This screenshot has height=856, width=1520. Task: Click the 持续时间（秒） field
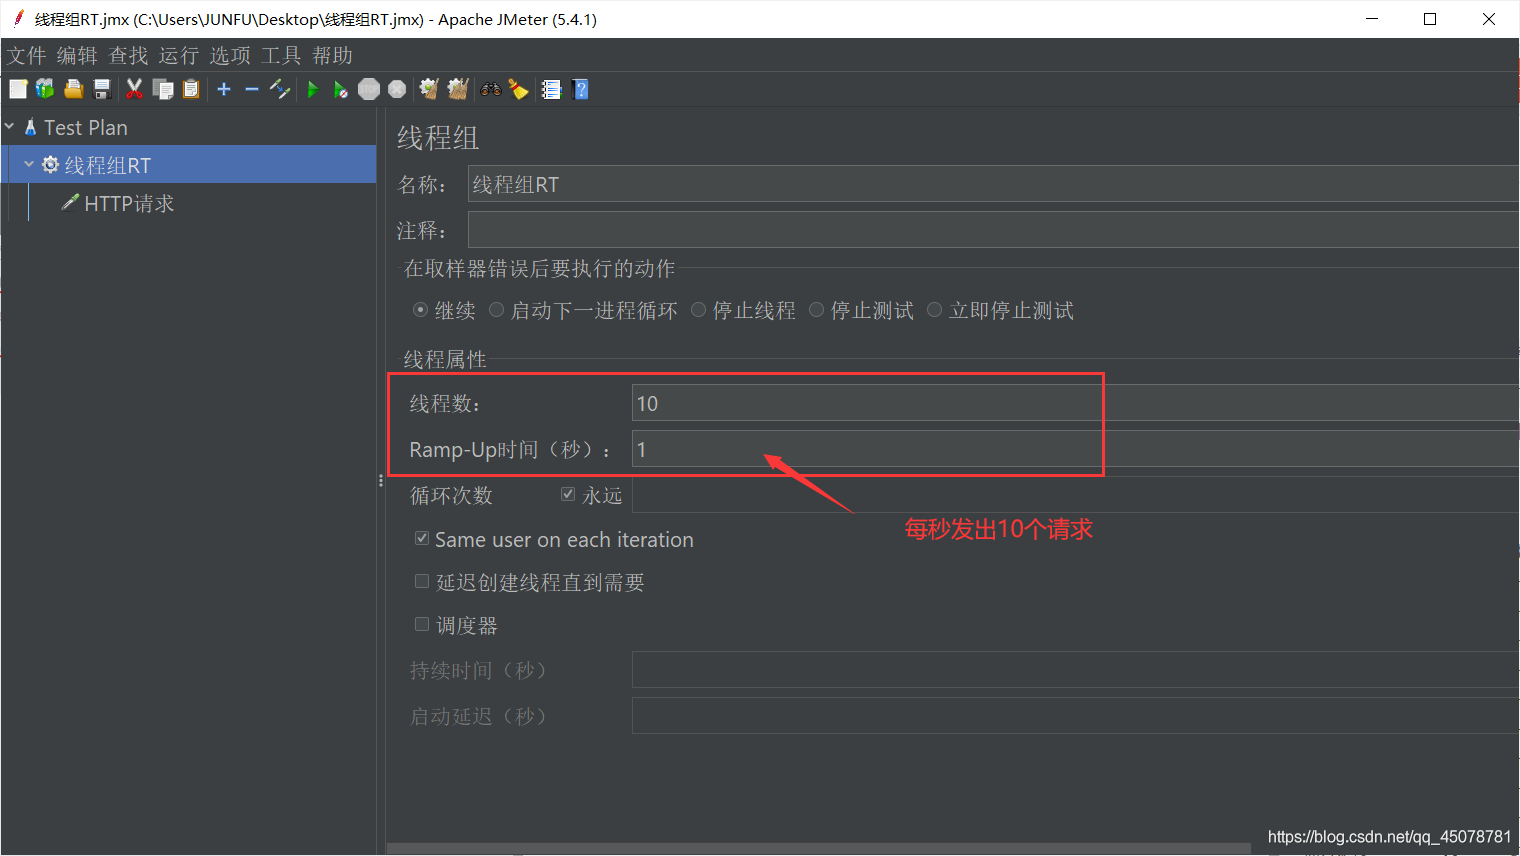[x=1075, y=669]
